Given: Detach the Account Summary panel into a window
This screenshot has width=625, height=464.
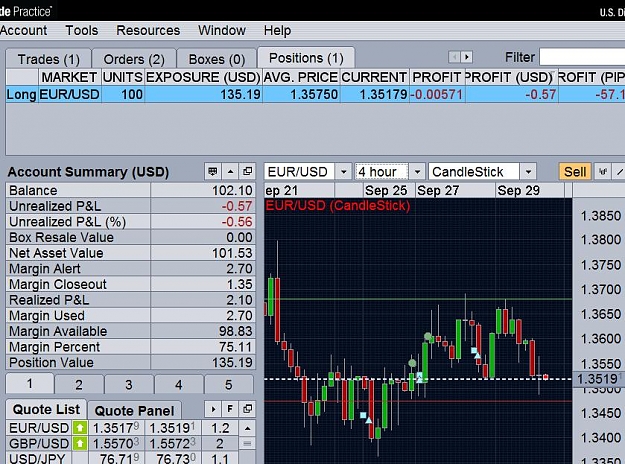Looking at the screenshot, I should [x=248, y=172].
